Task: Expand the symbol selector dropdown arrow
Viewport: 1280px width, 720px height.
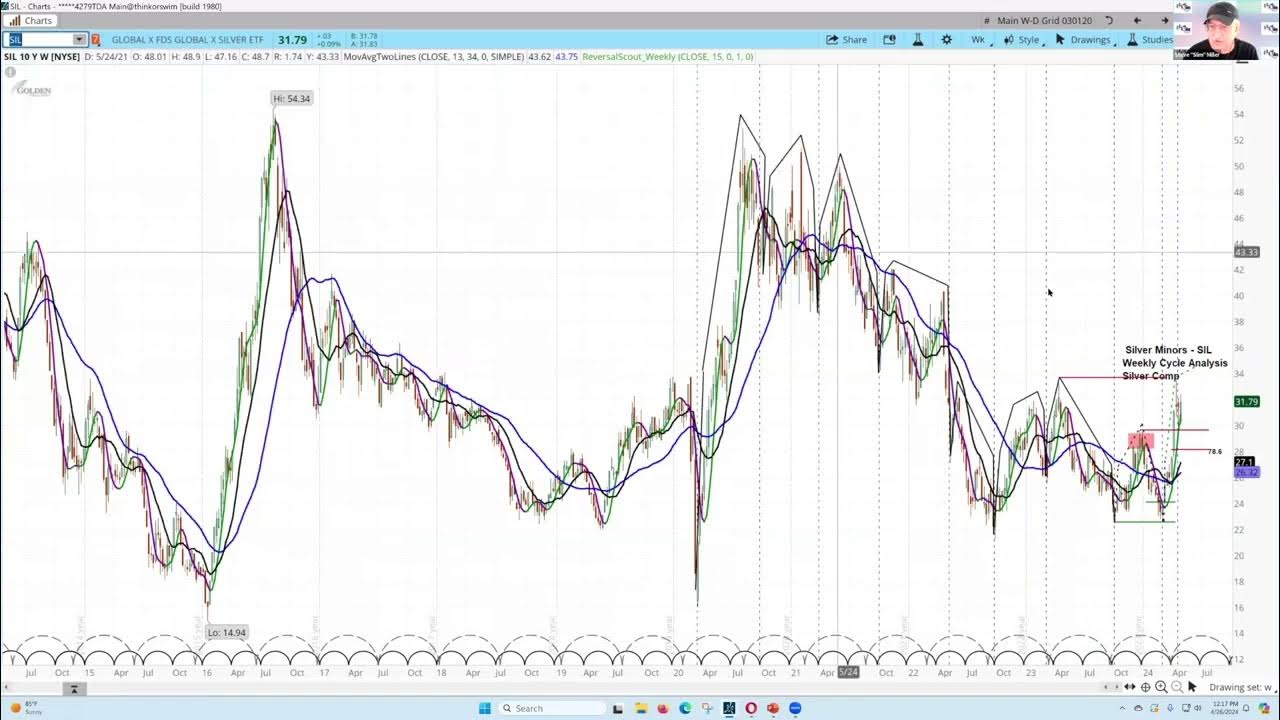Action: pos(79,40)
